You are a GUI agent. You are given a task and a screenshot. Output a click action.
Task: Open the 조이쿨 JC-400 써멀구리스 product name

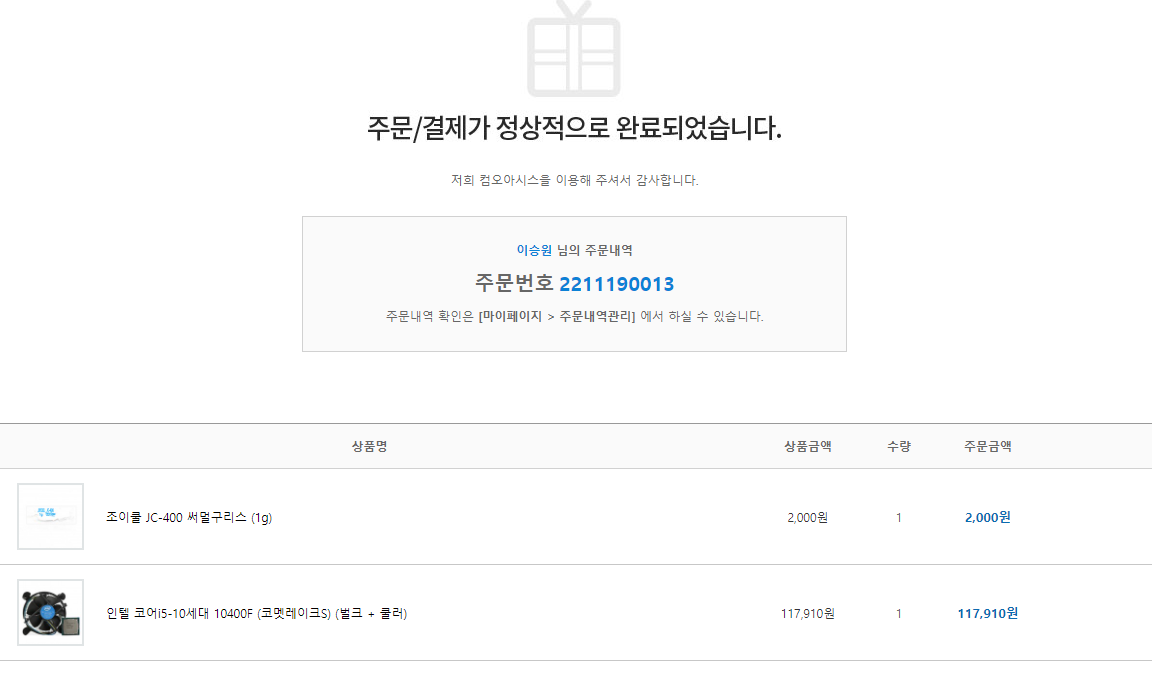pyautogui.click(x=189, y=518)
